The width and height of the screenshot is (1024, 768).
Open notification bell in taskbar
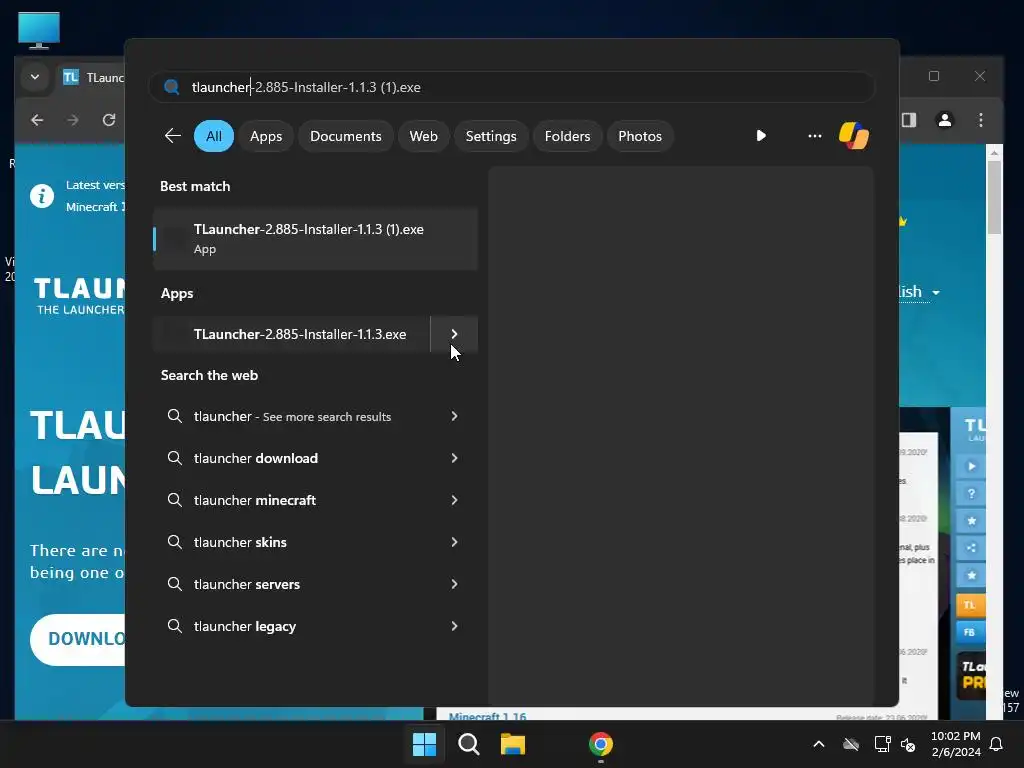click(x=996, y=744)
